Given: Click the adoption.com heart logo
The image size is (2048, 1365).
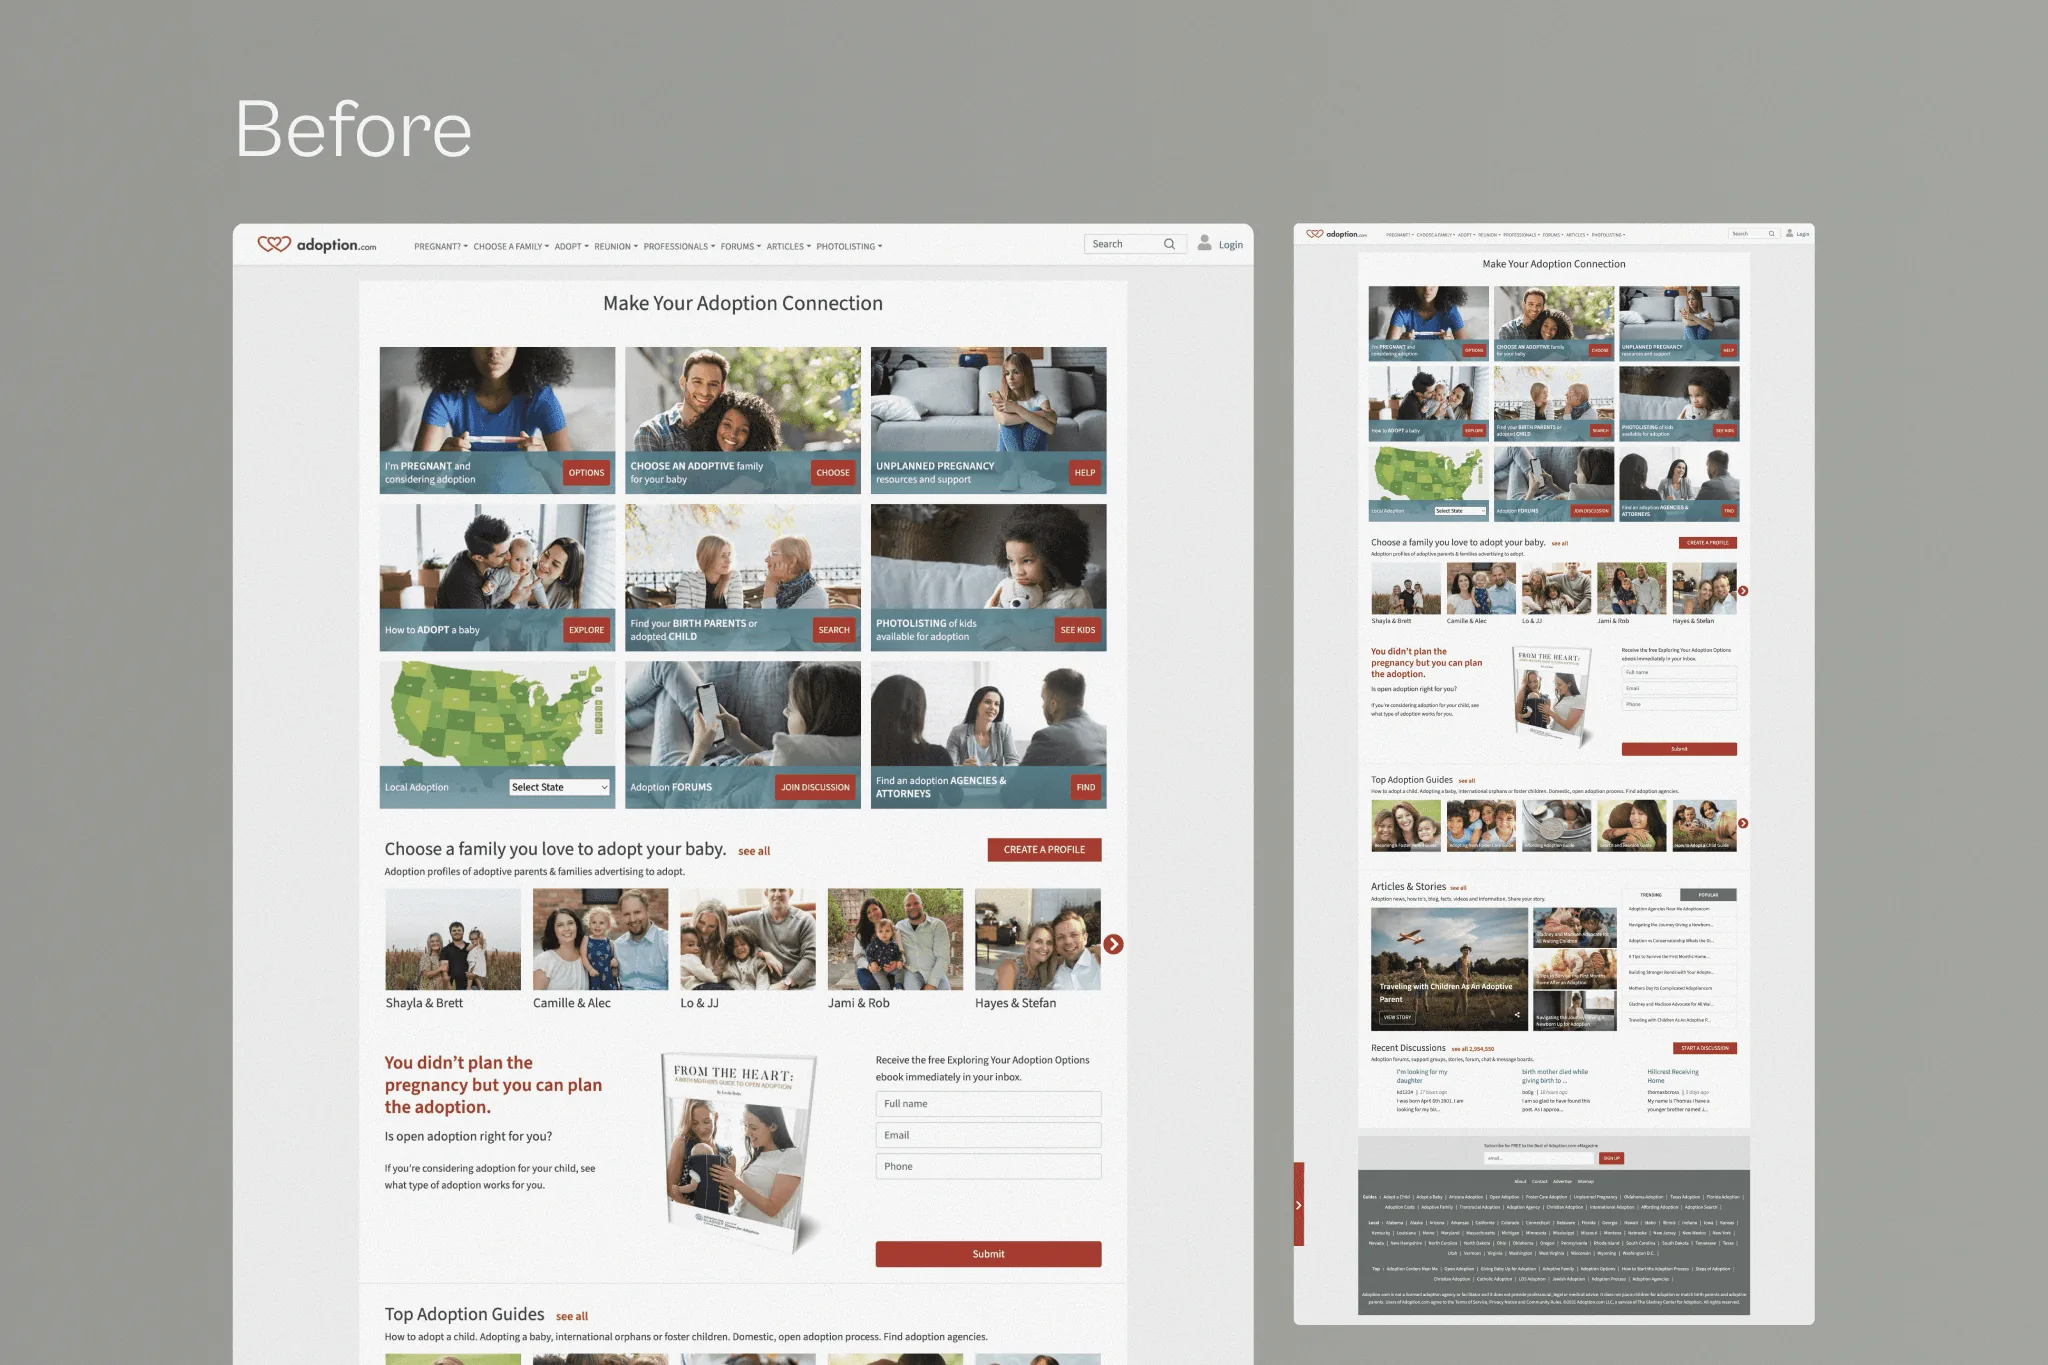Looking at the screenshot, I should tap(274, 244).
